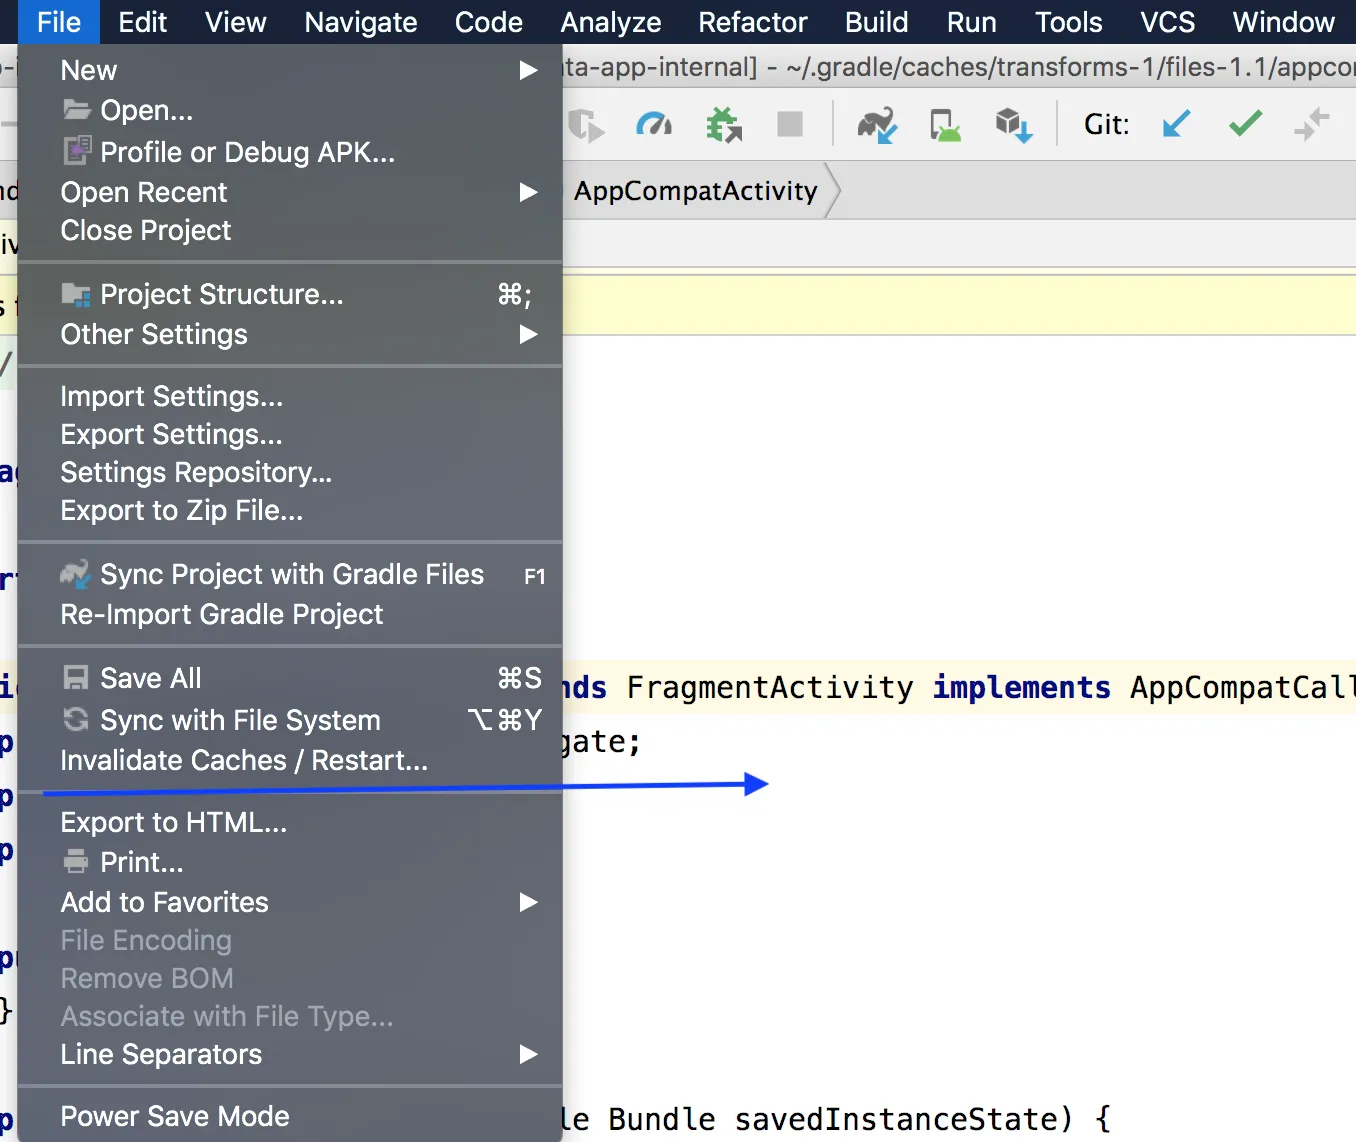Click the Profile app speedometer icon
This screenshot has width=1356, height=1142.
click(x=654, y=124)
